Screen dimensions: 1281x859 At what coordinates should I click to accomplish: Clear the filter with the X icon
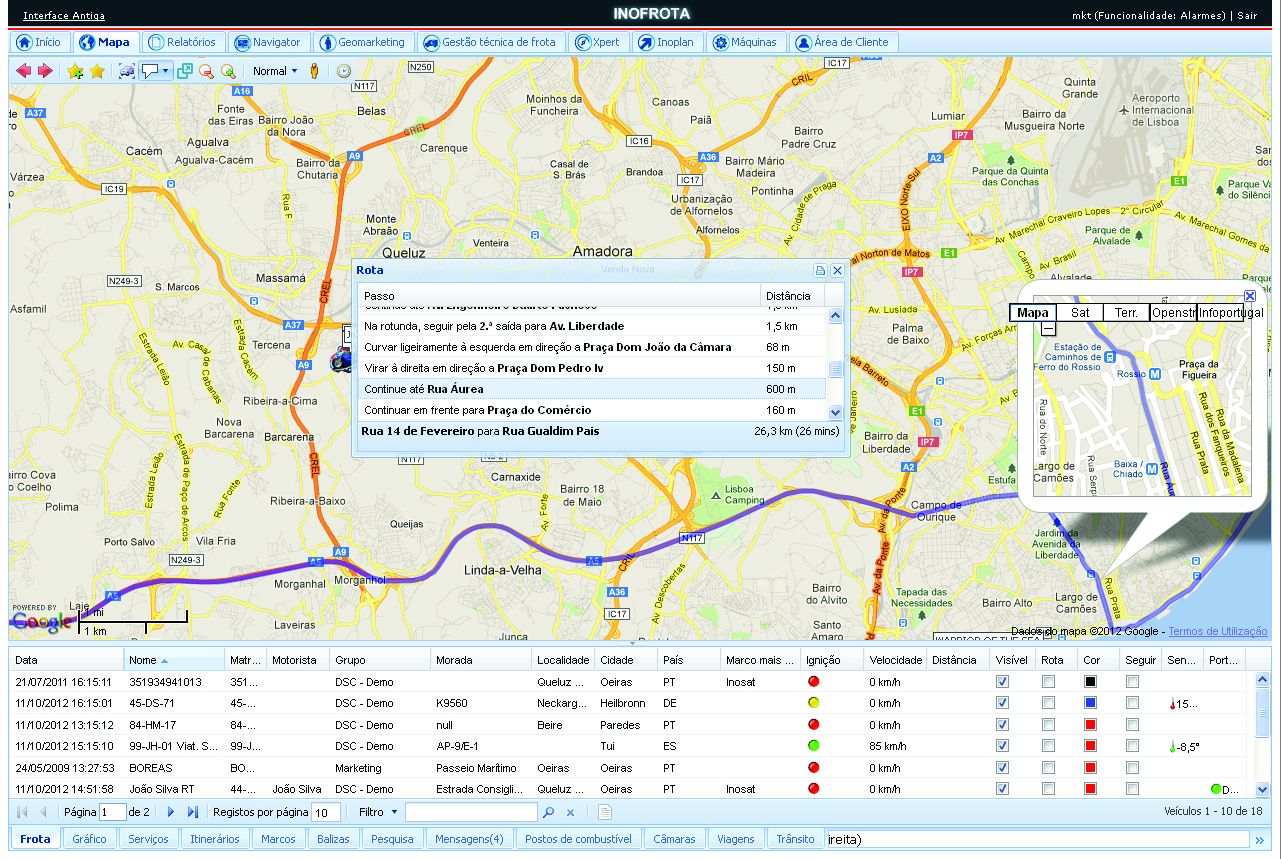[570, 812]
